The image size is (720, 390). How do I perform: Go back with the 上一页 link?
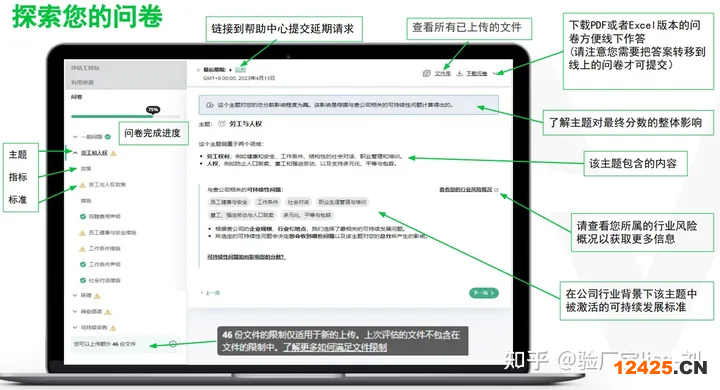[x=211, y=293]
